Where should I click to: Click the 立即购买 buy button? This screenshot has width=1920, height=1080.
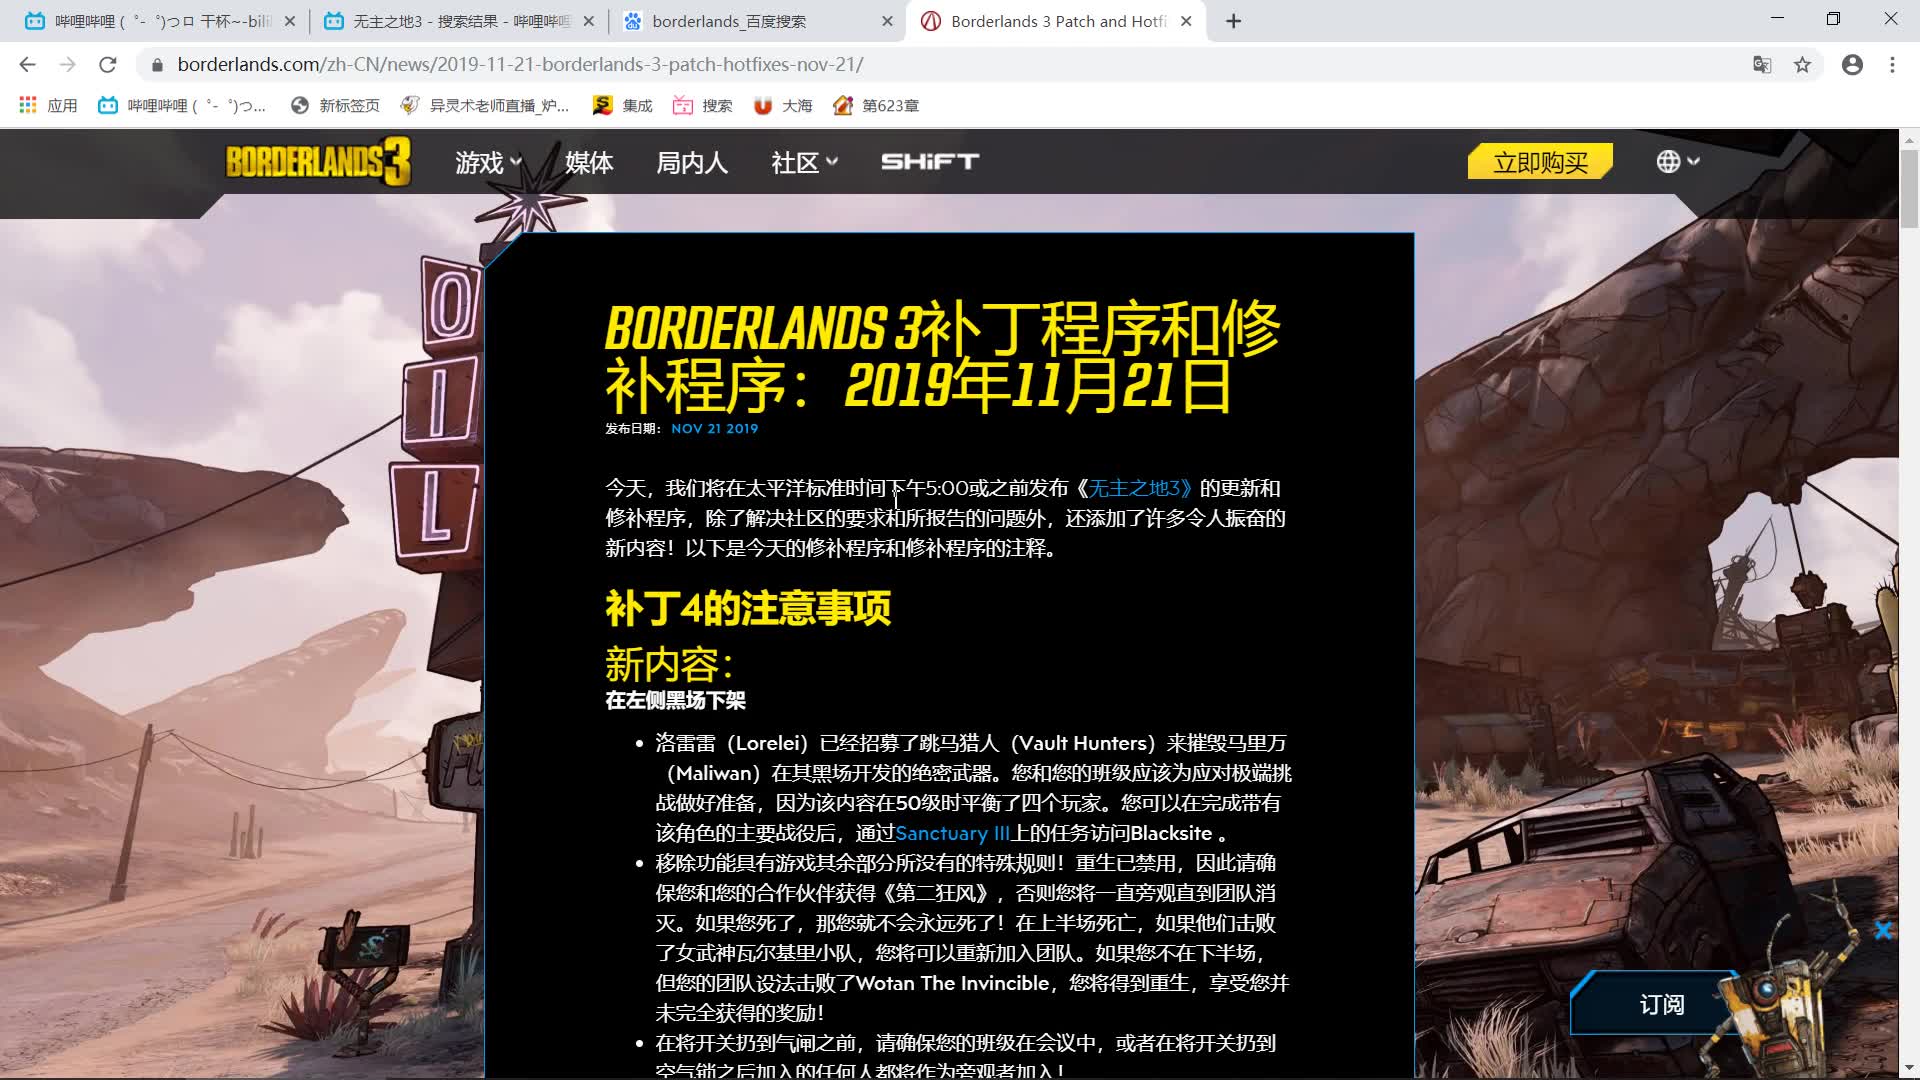coord(1540,162)
